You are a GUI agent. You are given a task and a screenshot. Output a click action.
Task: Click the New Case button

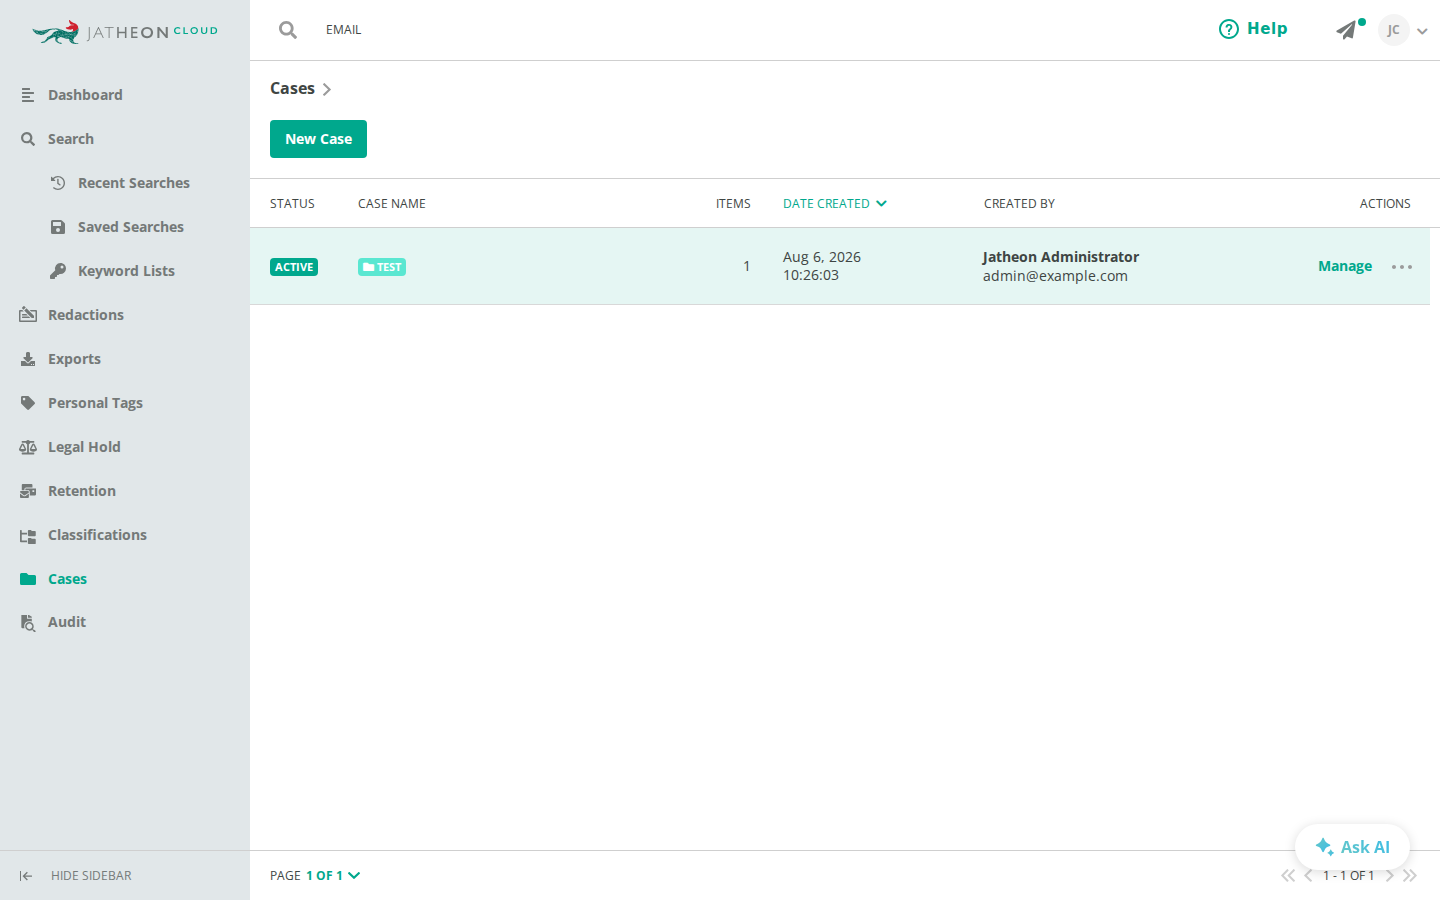(x=318, y=139)
